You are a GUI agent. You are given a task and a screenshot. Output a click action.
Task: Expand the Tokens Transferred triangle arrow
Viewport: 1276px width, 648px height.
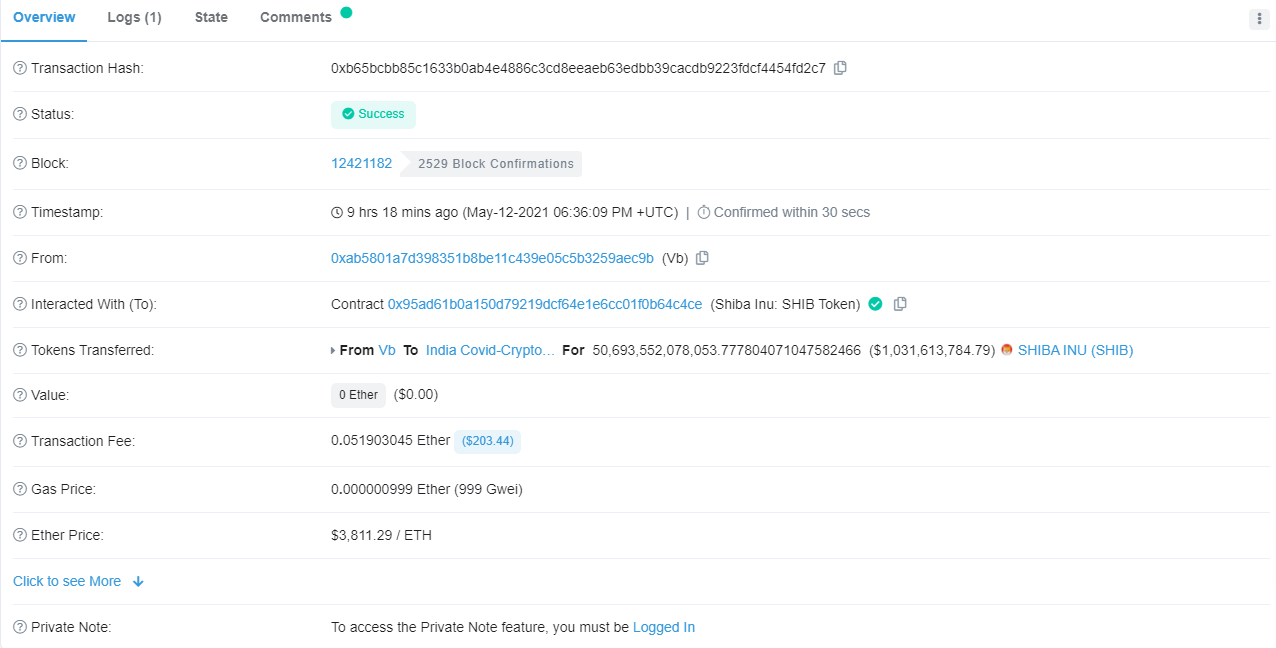[333, 351]
